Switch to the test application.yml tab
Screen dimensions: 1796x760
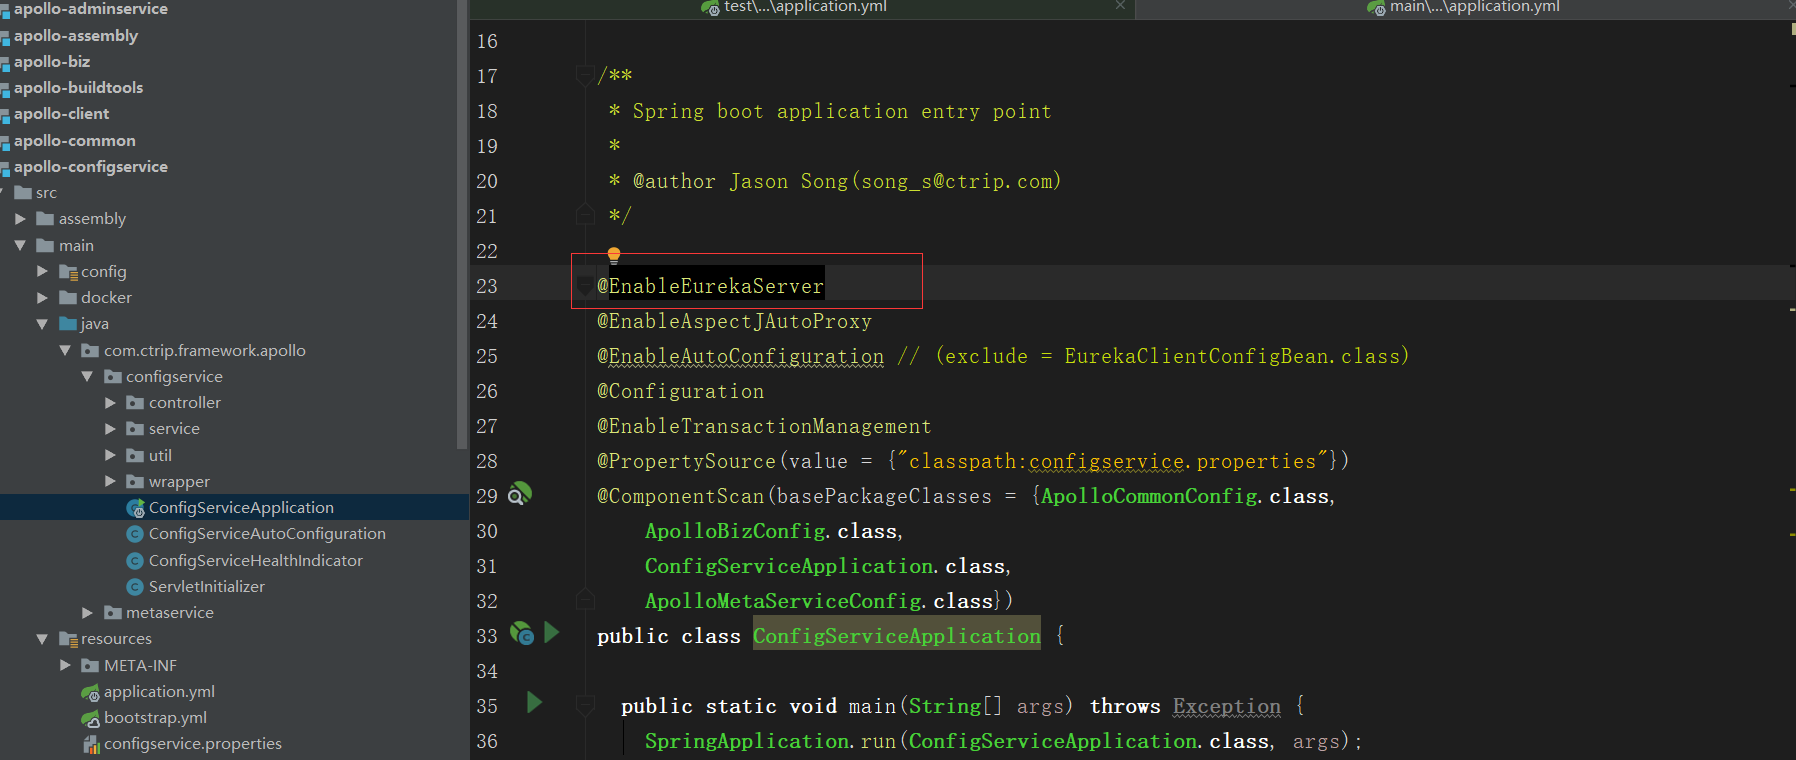pyautogui.click(x=802, y=8)
